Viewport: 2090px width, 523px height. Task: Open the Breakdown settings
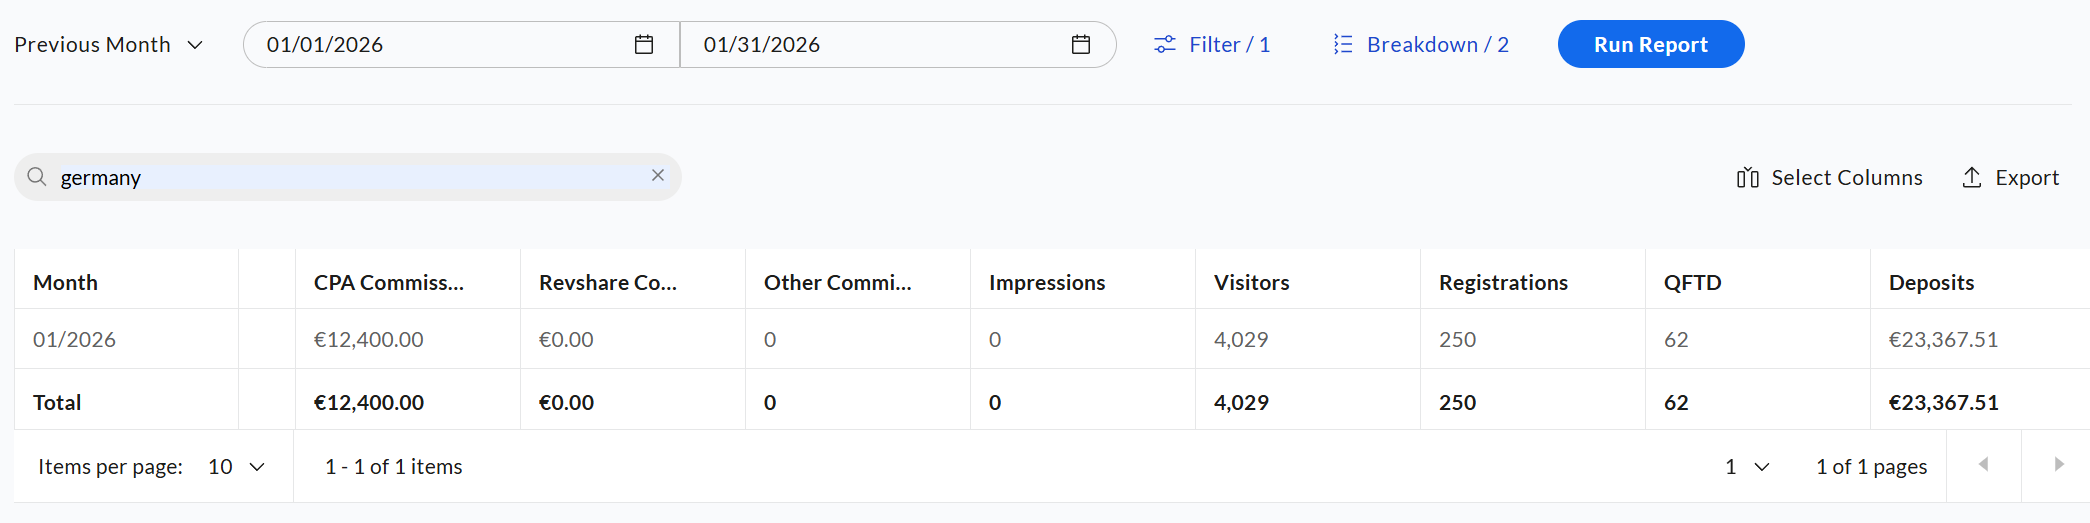pos(1421,45)
